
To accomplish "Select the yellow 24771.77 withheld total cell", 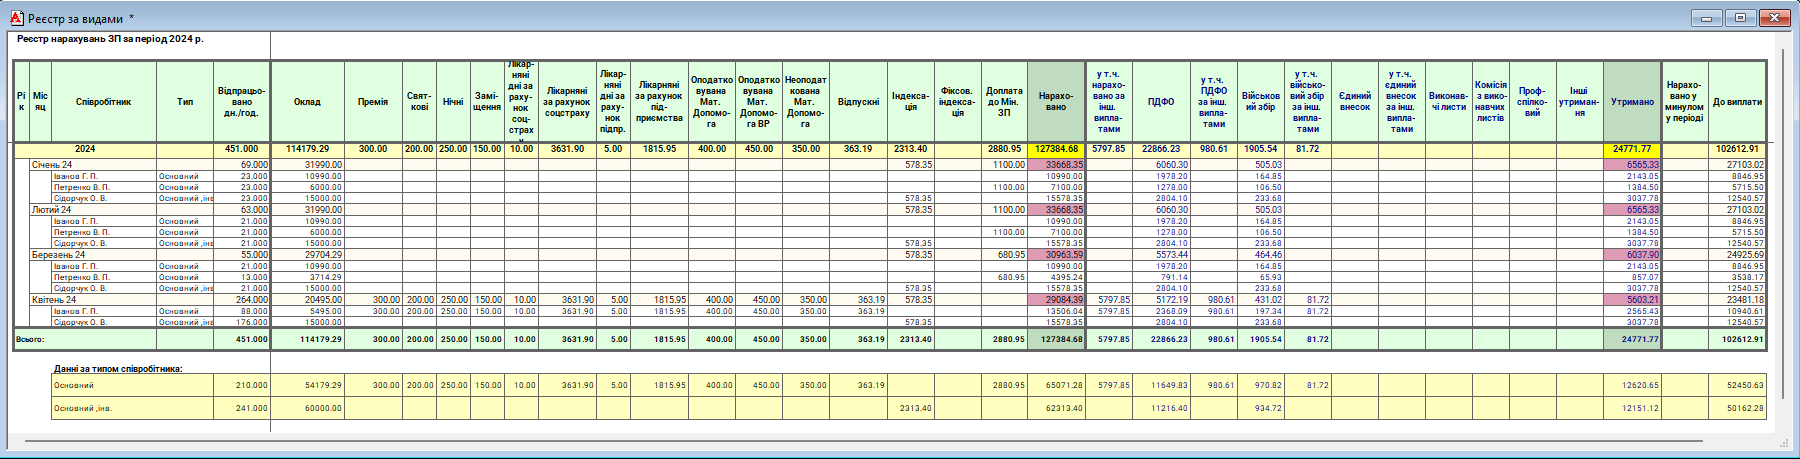I will click(x=1632, y=149).
